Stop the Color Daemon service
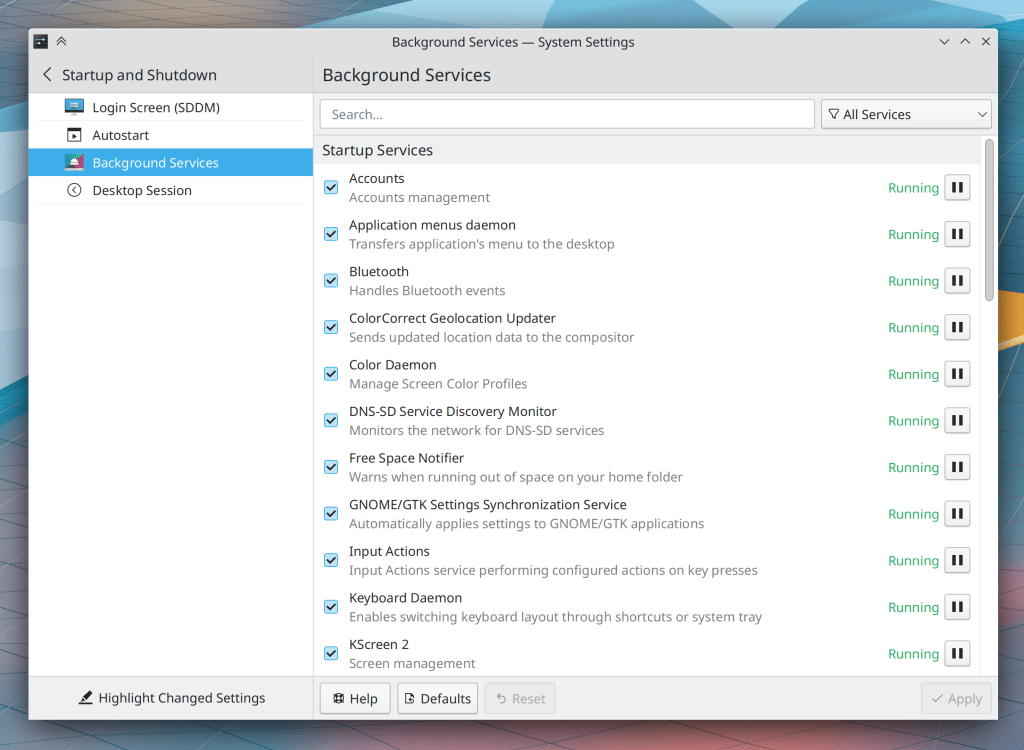The height and width of the screenshot is (750, 1024). tap(957, 374)
